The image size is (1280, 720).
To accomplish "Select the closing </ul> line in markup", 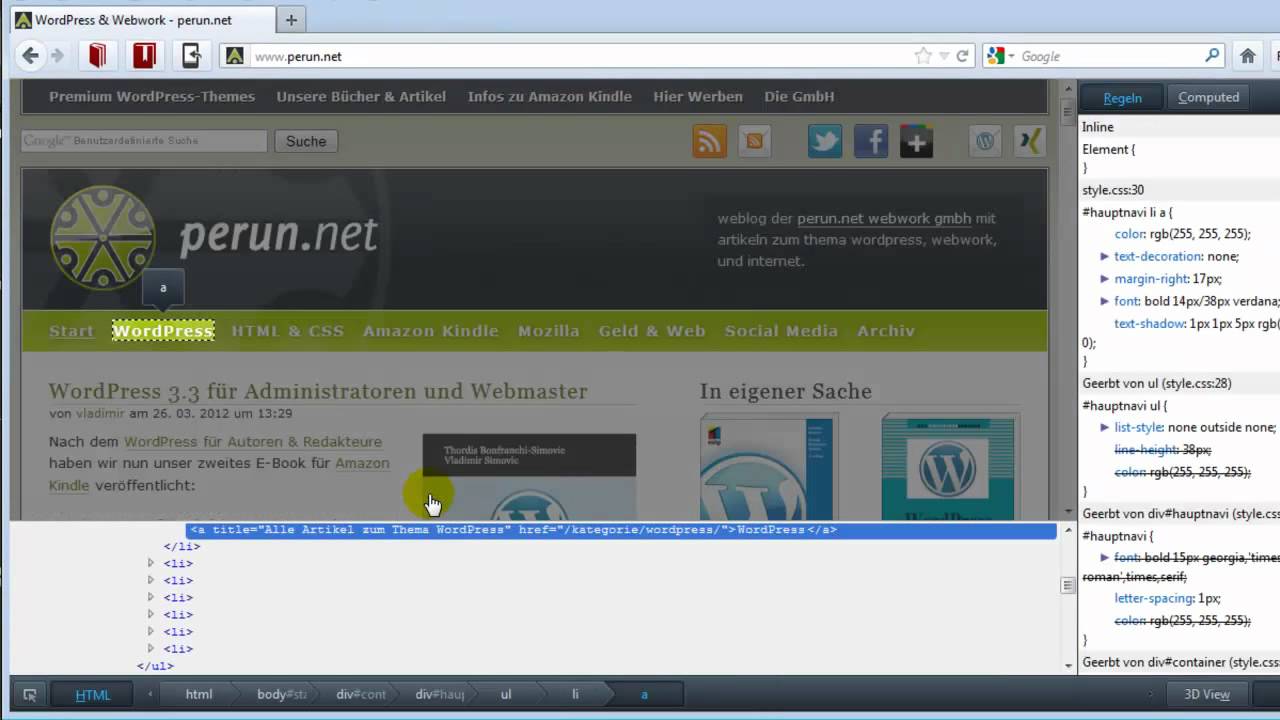I will (155, 666).
